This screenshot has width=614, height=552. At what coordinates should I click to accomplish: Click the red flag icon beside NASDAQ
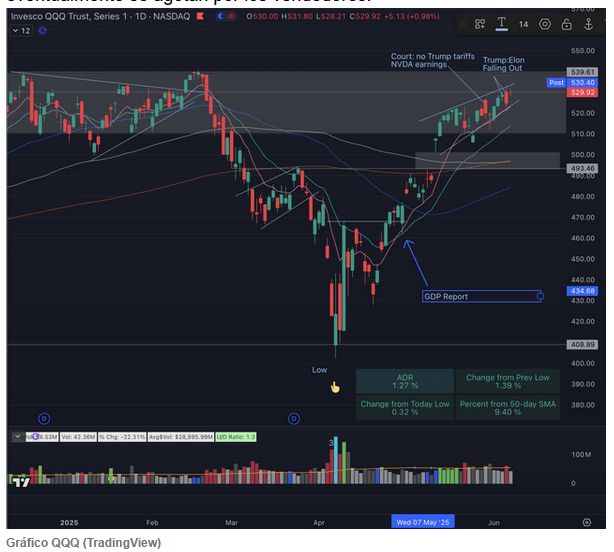tap(200, 16)
